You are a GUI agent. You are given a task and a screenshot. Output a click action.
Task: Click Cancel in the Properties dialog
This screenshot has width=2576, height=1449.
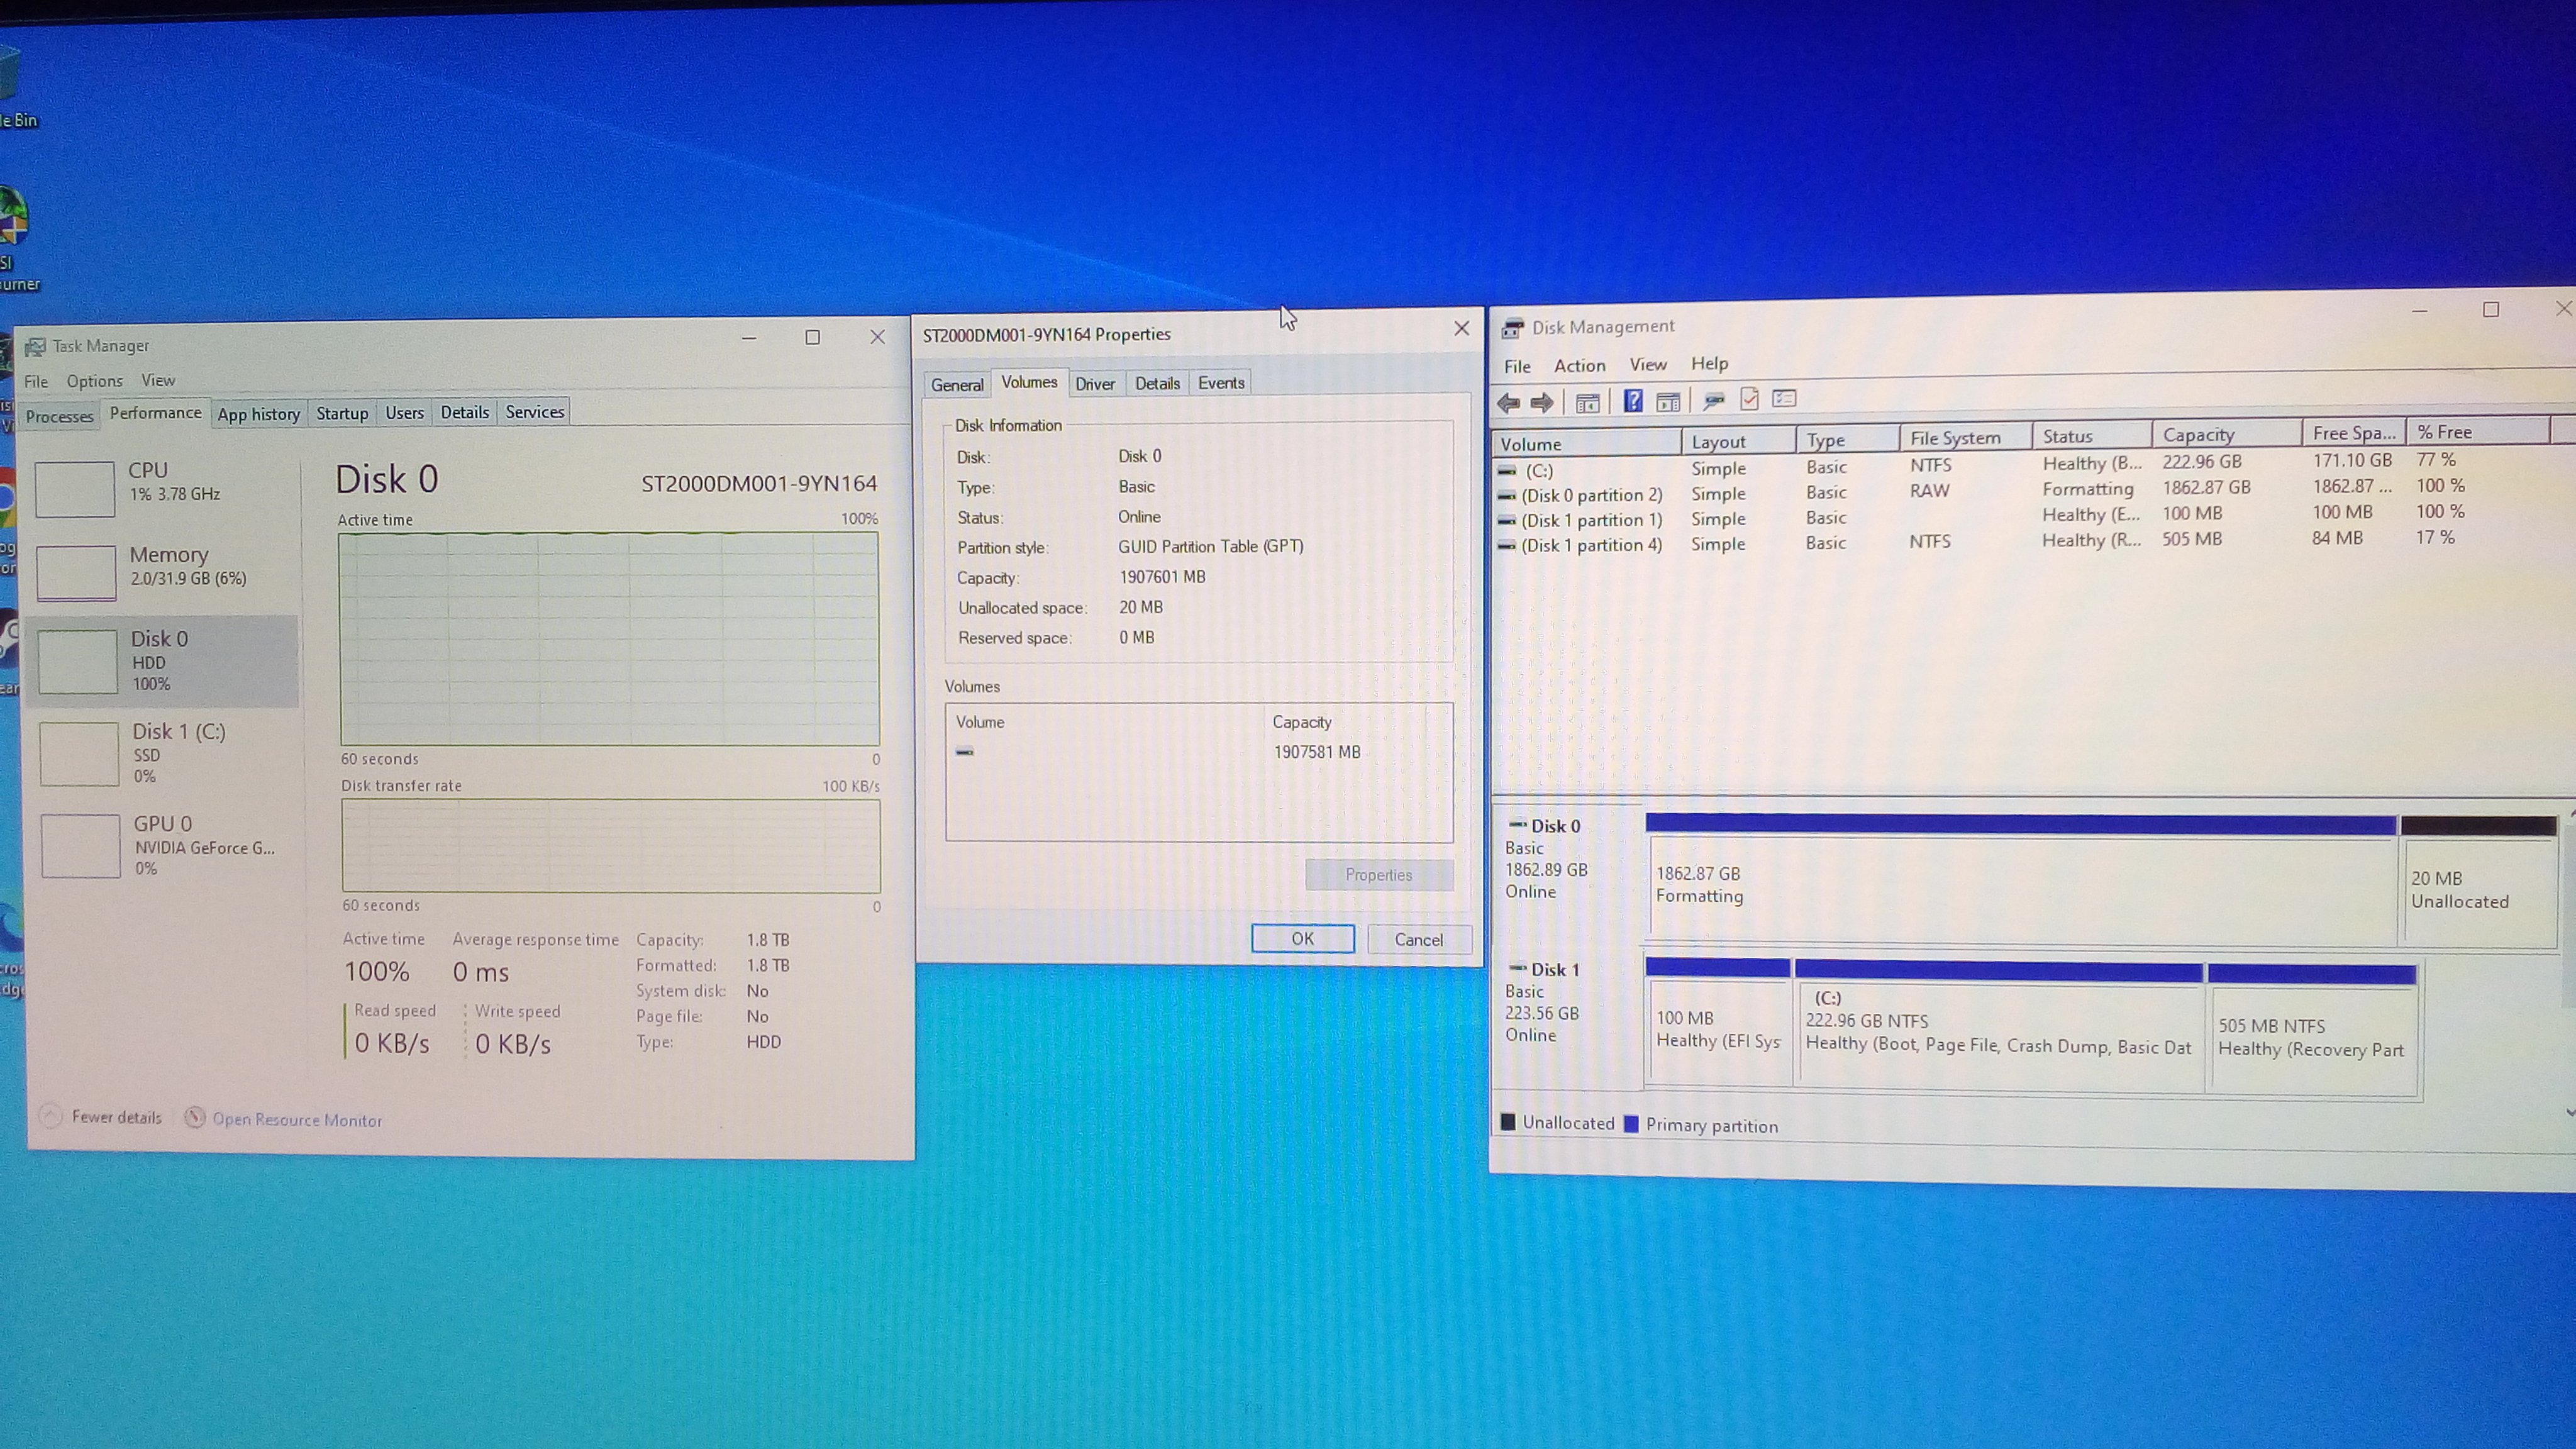tap(1419, 939)
